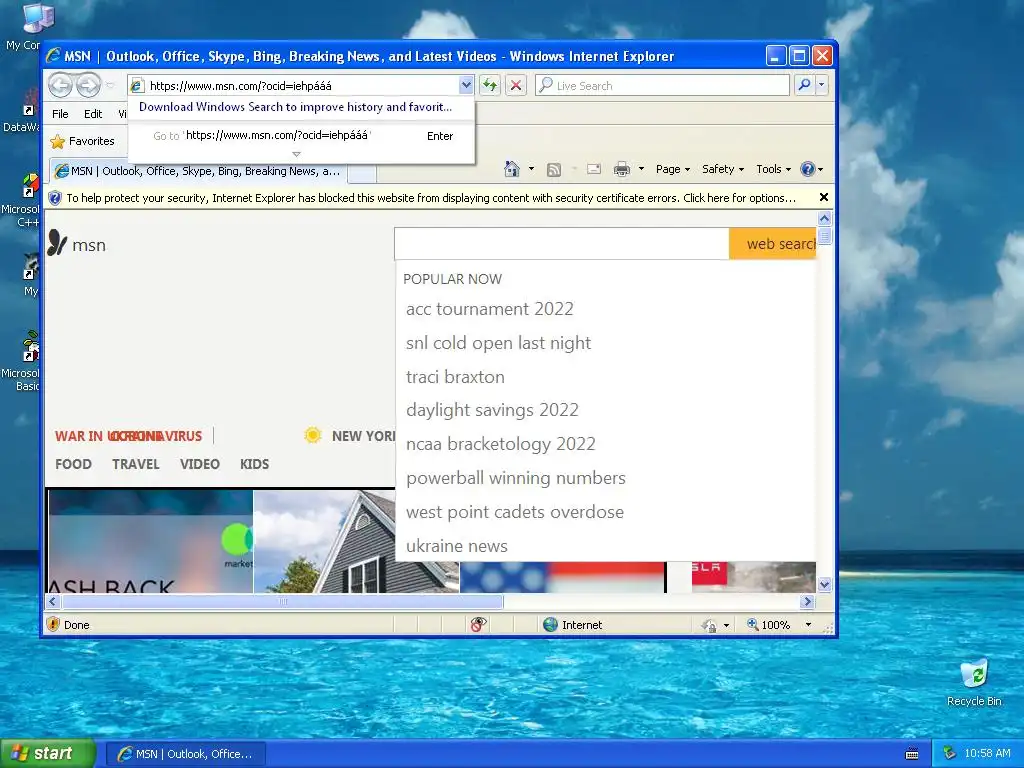Refresh the page using the green arrows icon
Viewport: 1024px width, 768px height.
tap(490, 85)
